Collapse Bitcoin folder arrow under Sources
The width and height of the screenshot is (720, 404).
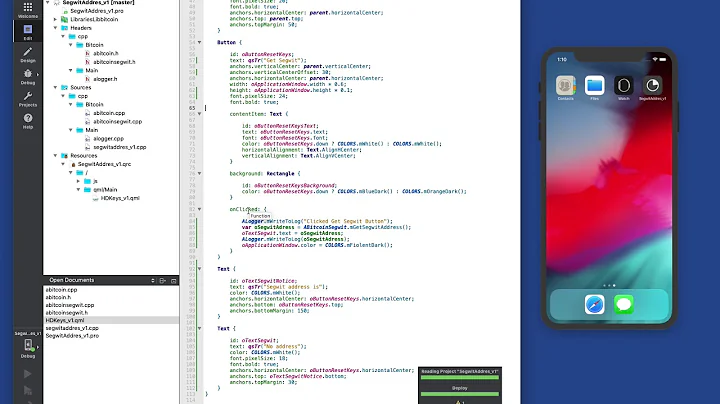[70, 104]
